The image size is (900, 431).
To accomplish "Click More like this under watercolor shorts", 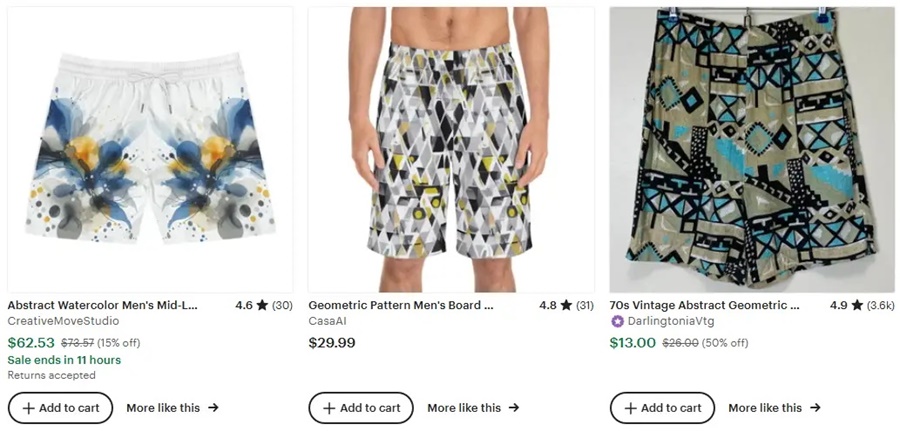I will click(172, 408).
